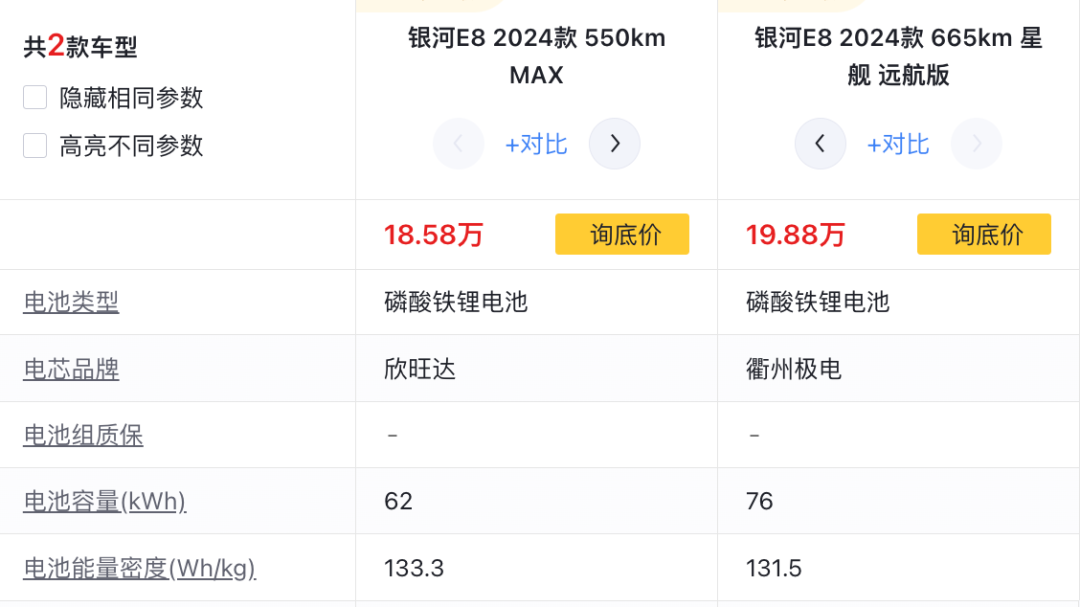The width and height of the screenshot is (1080, 607).
Task: Click the 19.88万 price
Action: coord(796,235)
